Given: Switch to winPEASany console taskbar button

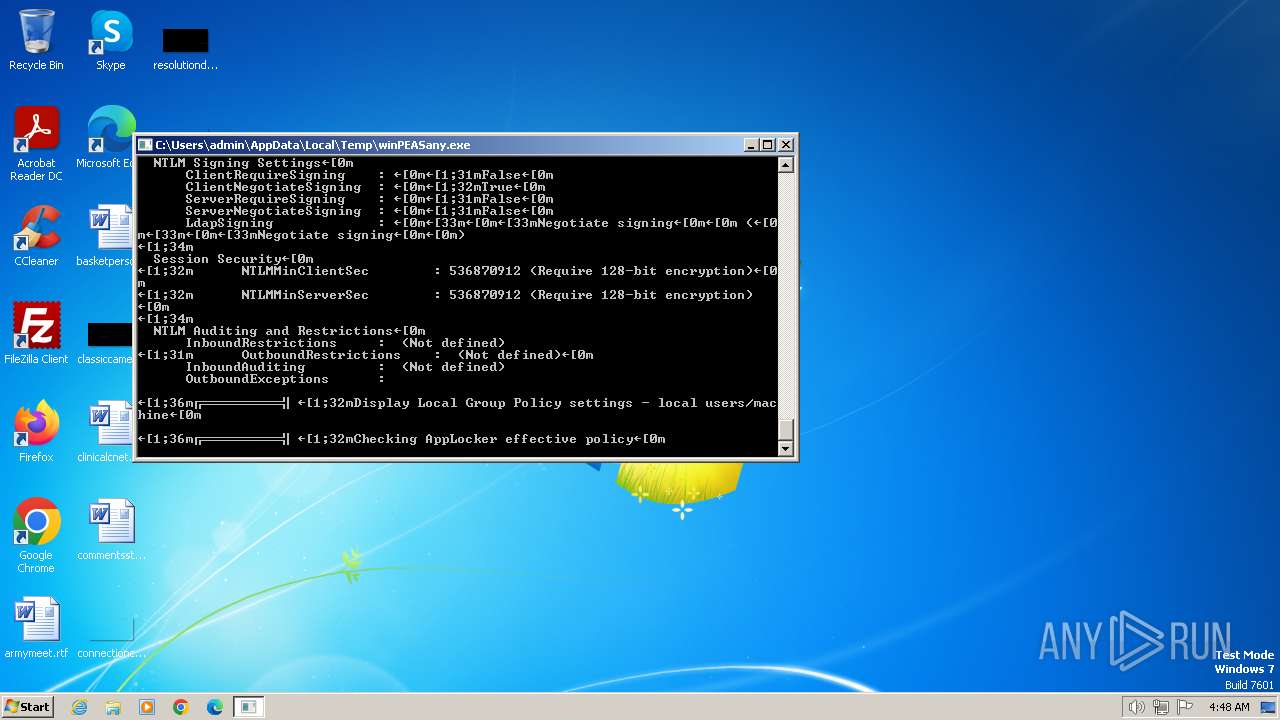Looking at the screenshot, I should pyautogui.click(x=249, y=707).
